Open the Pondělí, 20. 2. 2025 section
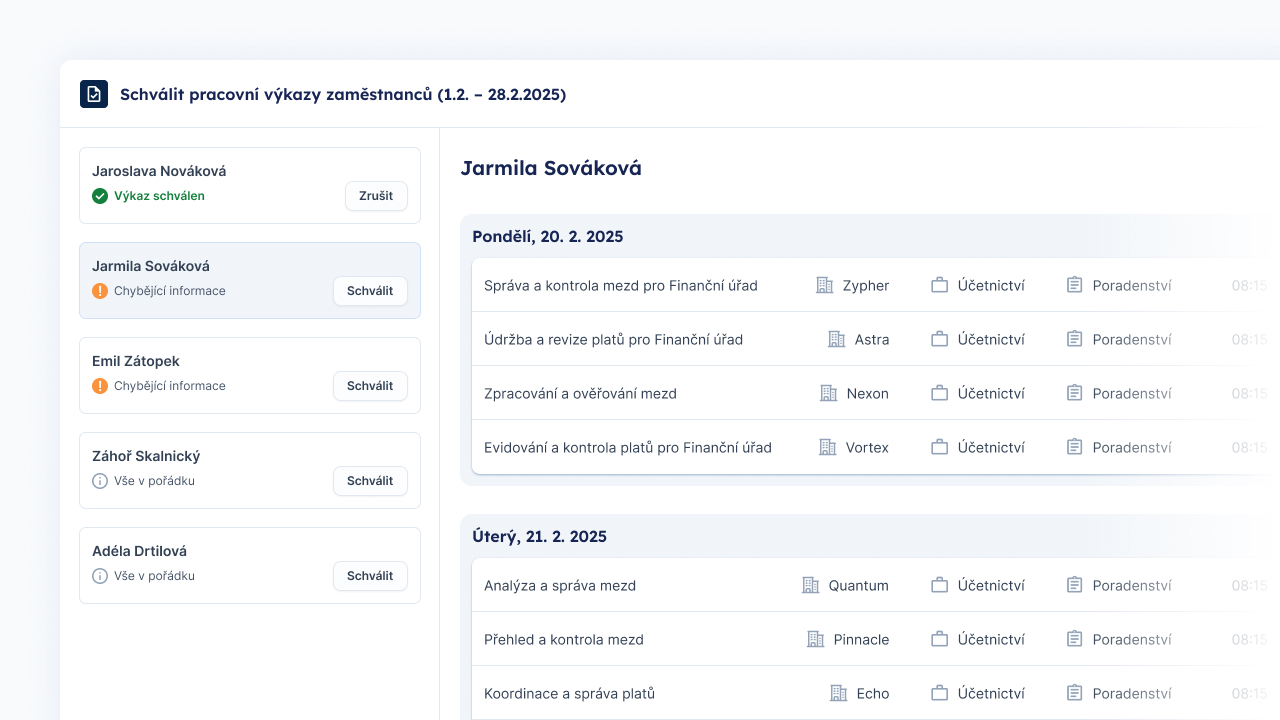Image resolution: width=1280 pixels, height=720 pixels. point(548,236)
